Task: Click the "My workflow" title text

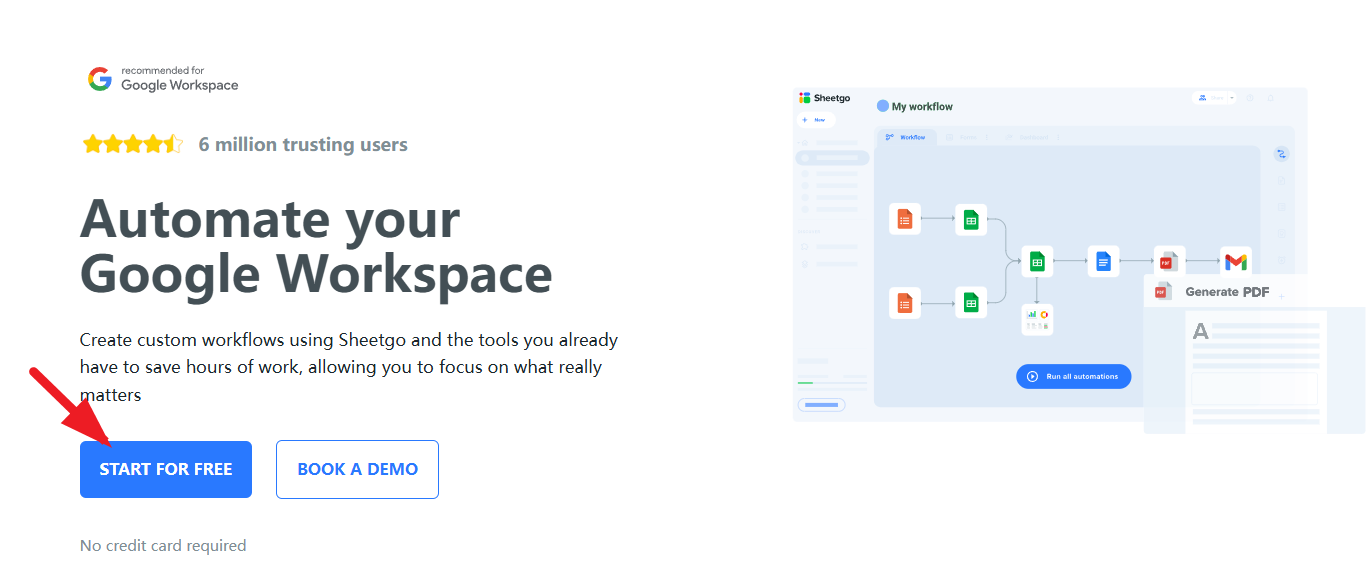Action: (922, 106)
